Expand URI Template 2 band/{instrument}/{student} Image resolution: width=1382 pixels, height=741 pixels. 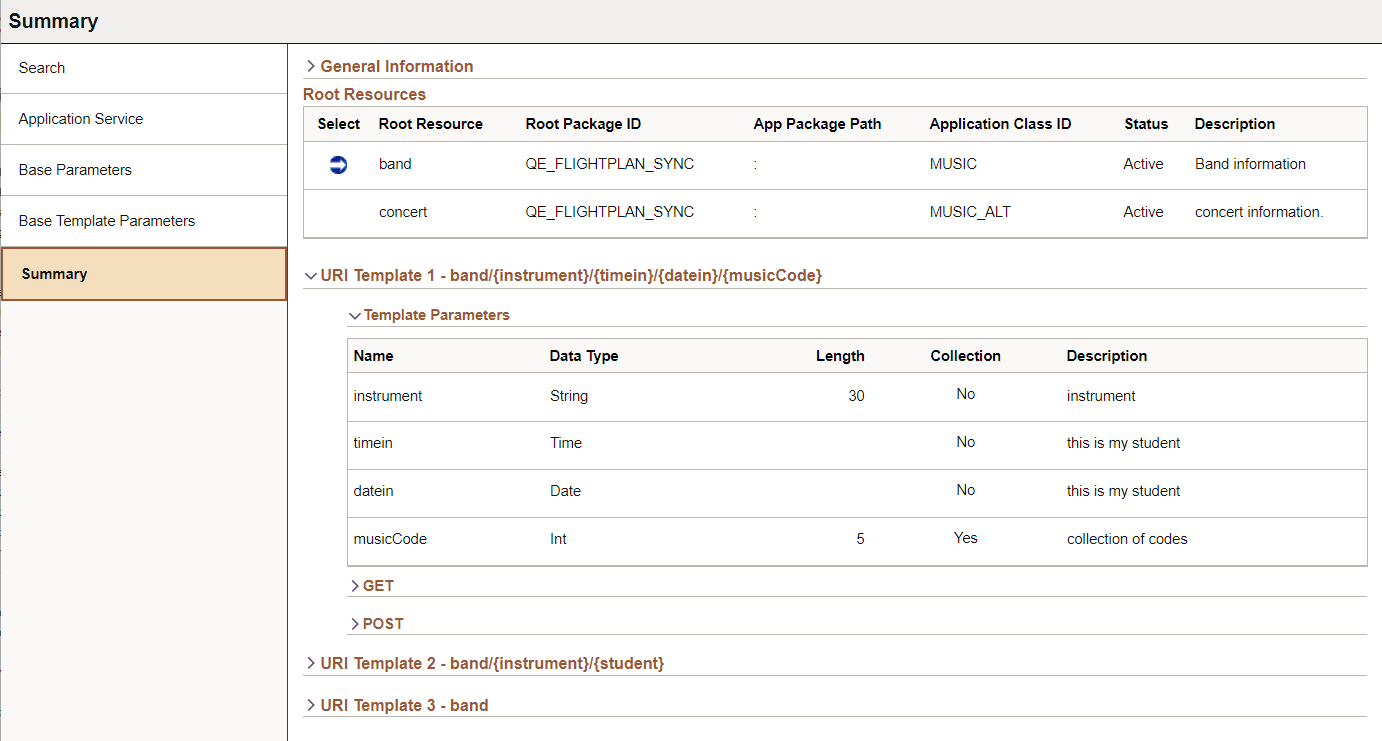485,663
